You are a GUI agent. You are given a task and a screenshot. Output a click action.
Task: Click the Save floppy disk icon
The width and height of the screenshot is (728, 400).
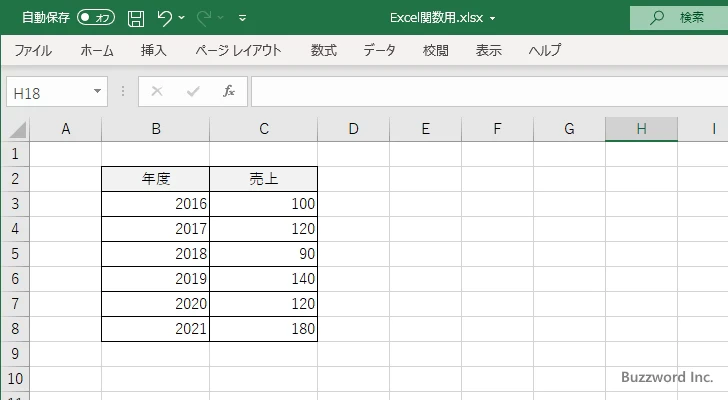click(136, 18)
